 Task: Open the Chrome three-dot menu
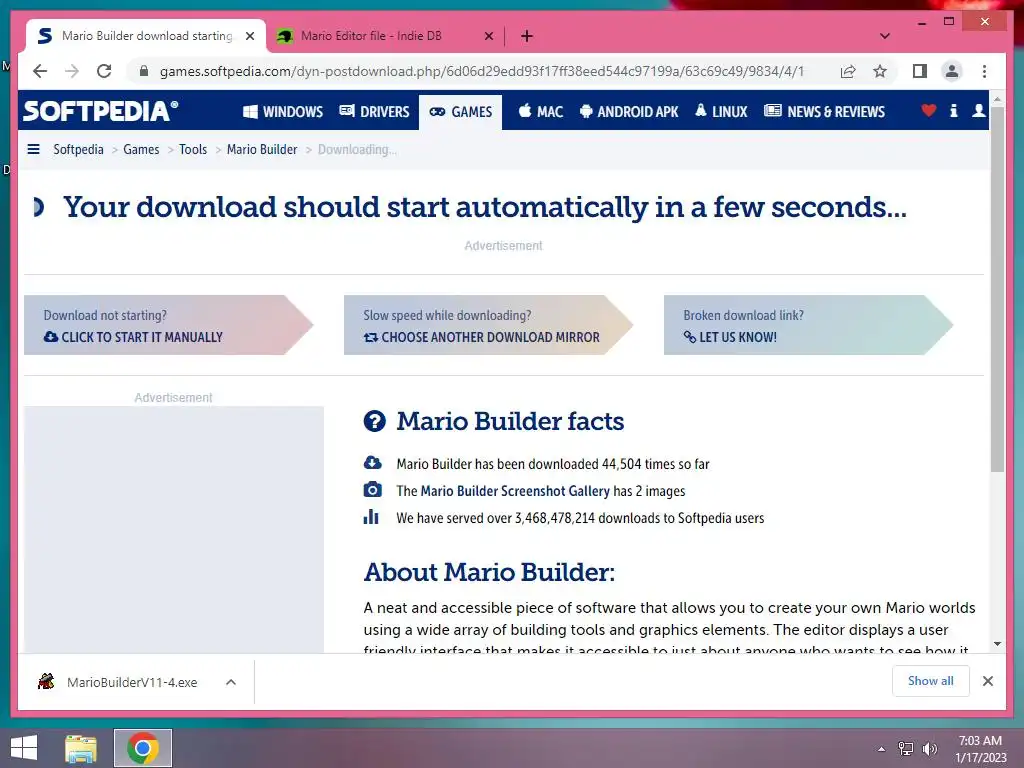[984, 71]
